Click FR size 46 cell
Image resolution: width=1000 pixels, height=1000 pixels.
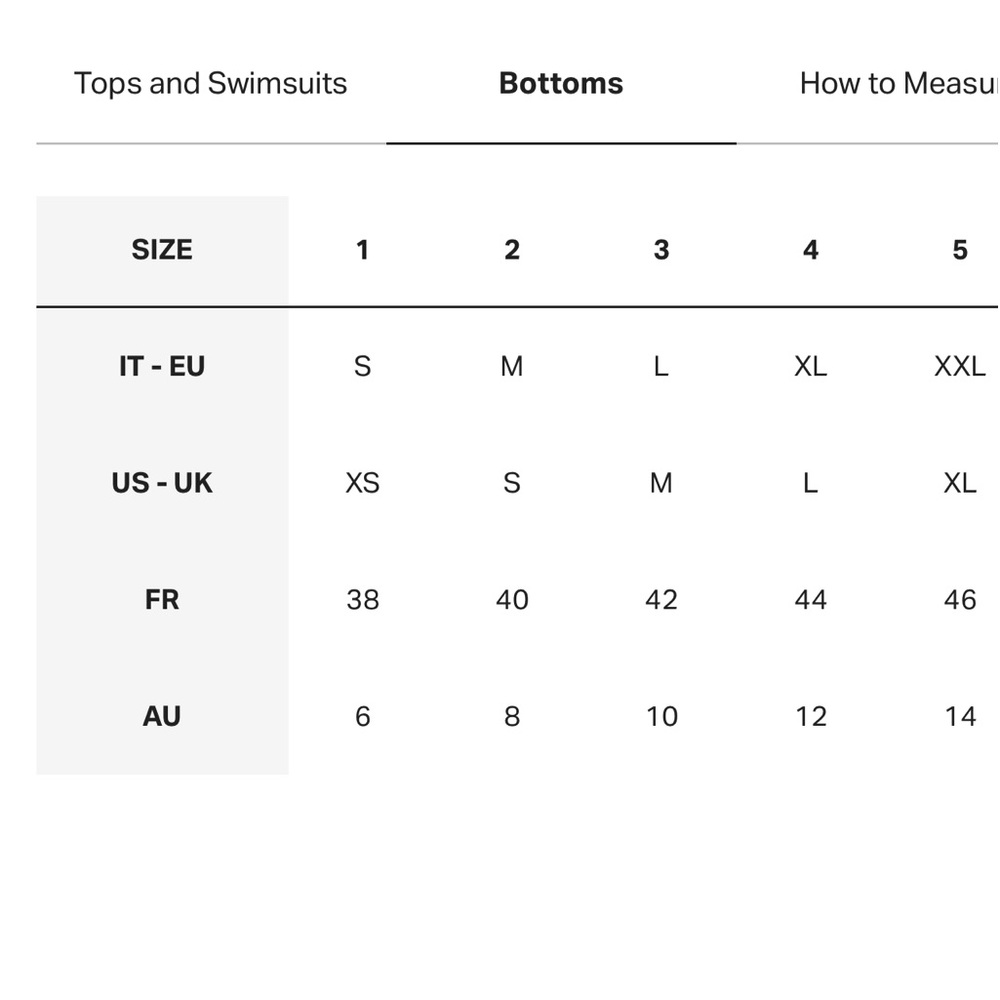960,600
